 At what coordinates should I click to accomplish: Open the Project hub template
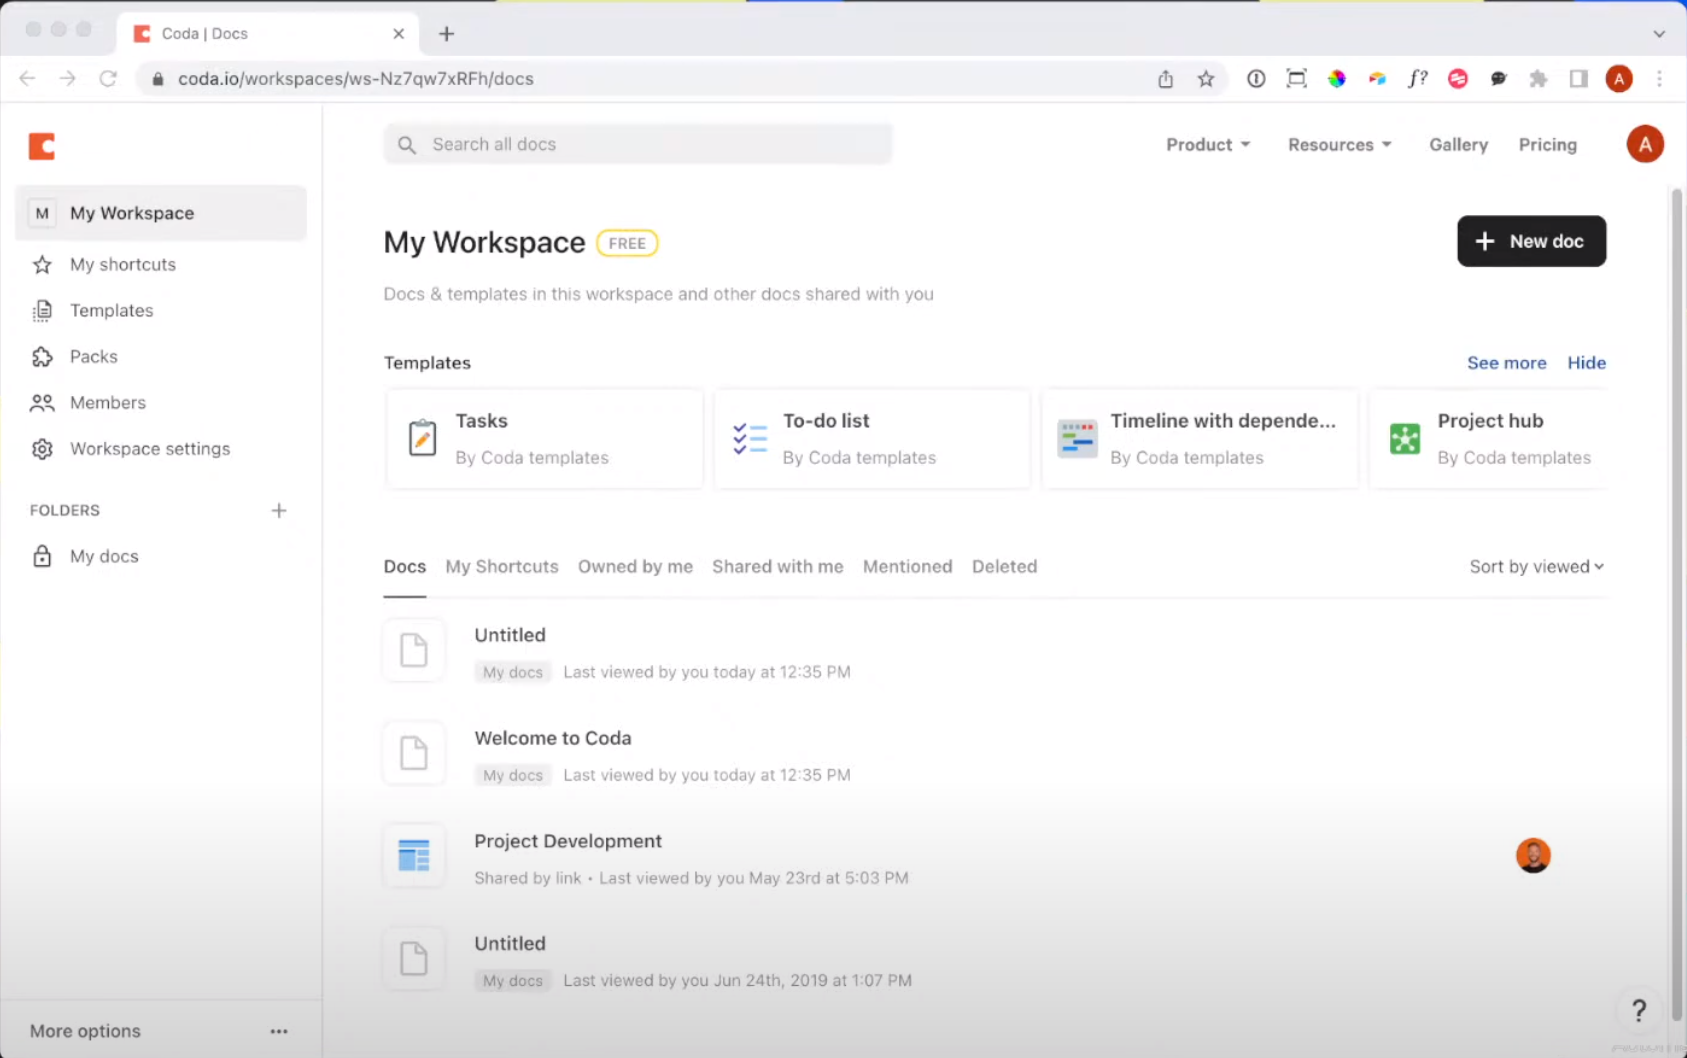click(1490, 420)
